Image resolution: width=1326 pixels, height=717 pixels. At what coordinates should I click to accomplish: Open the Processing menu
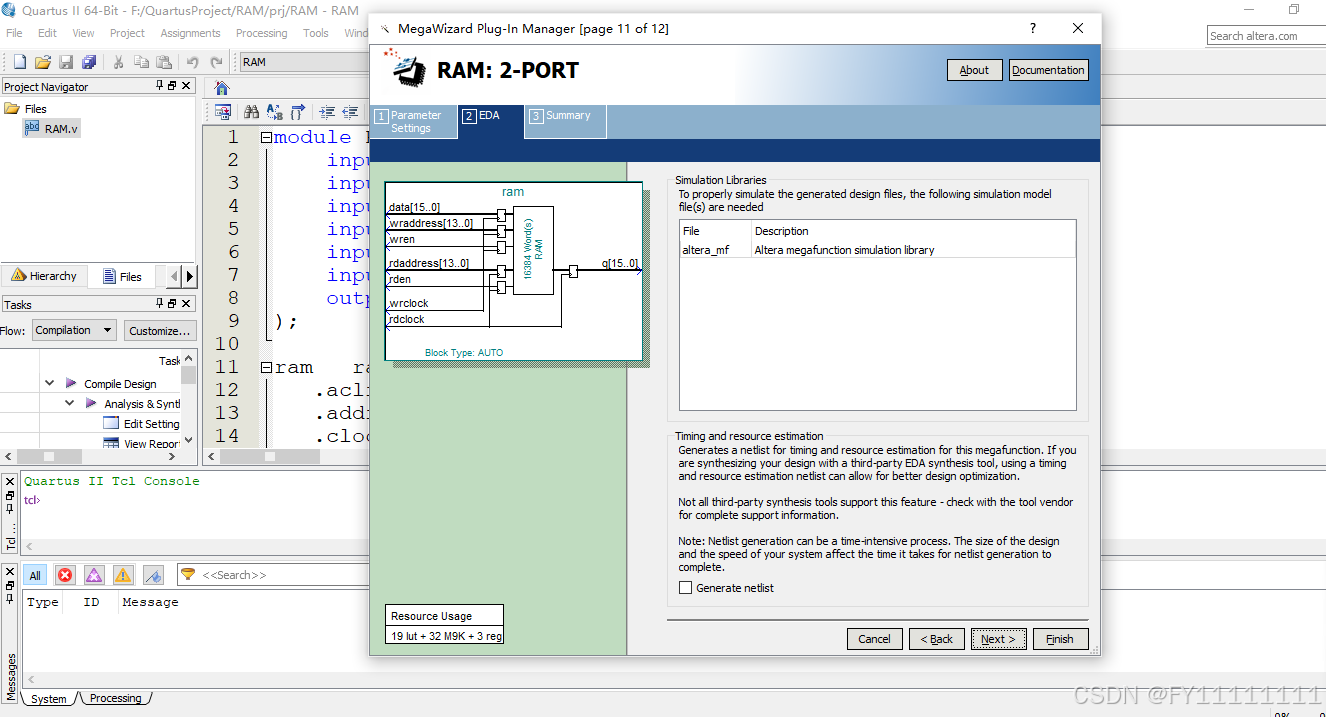click(261, 33)
